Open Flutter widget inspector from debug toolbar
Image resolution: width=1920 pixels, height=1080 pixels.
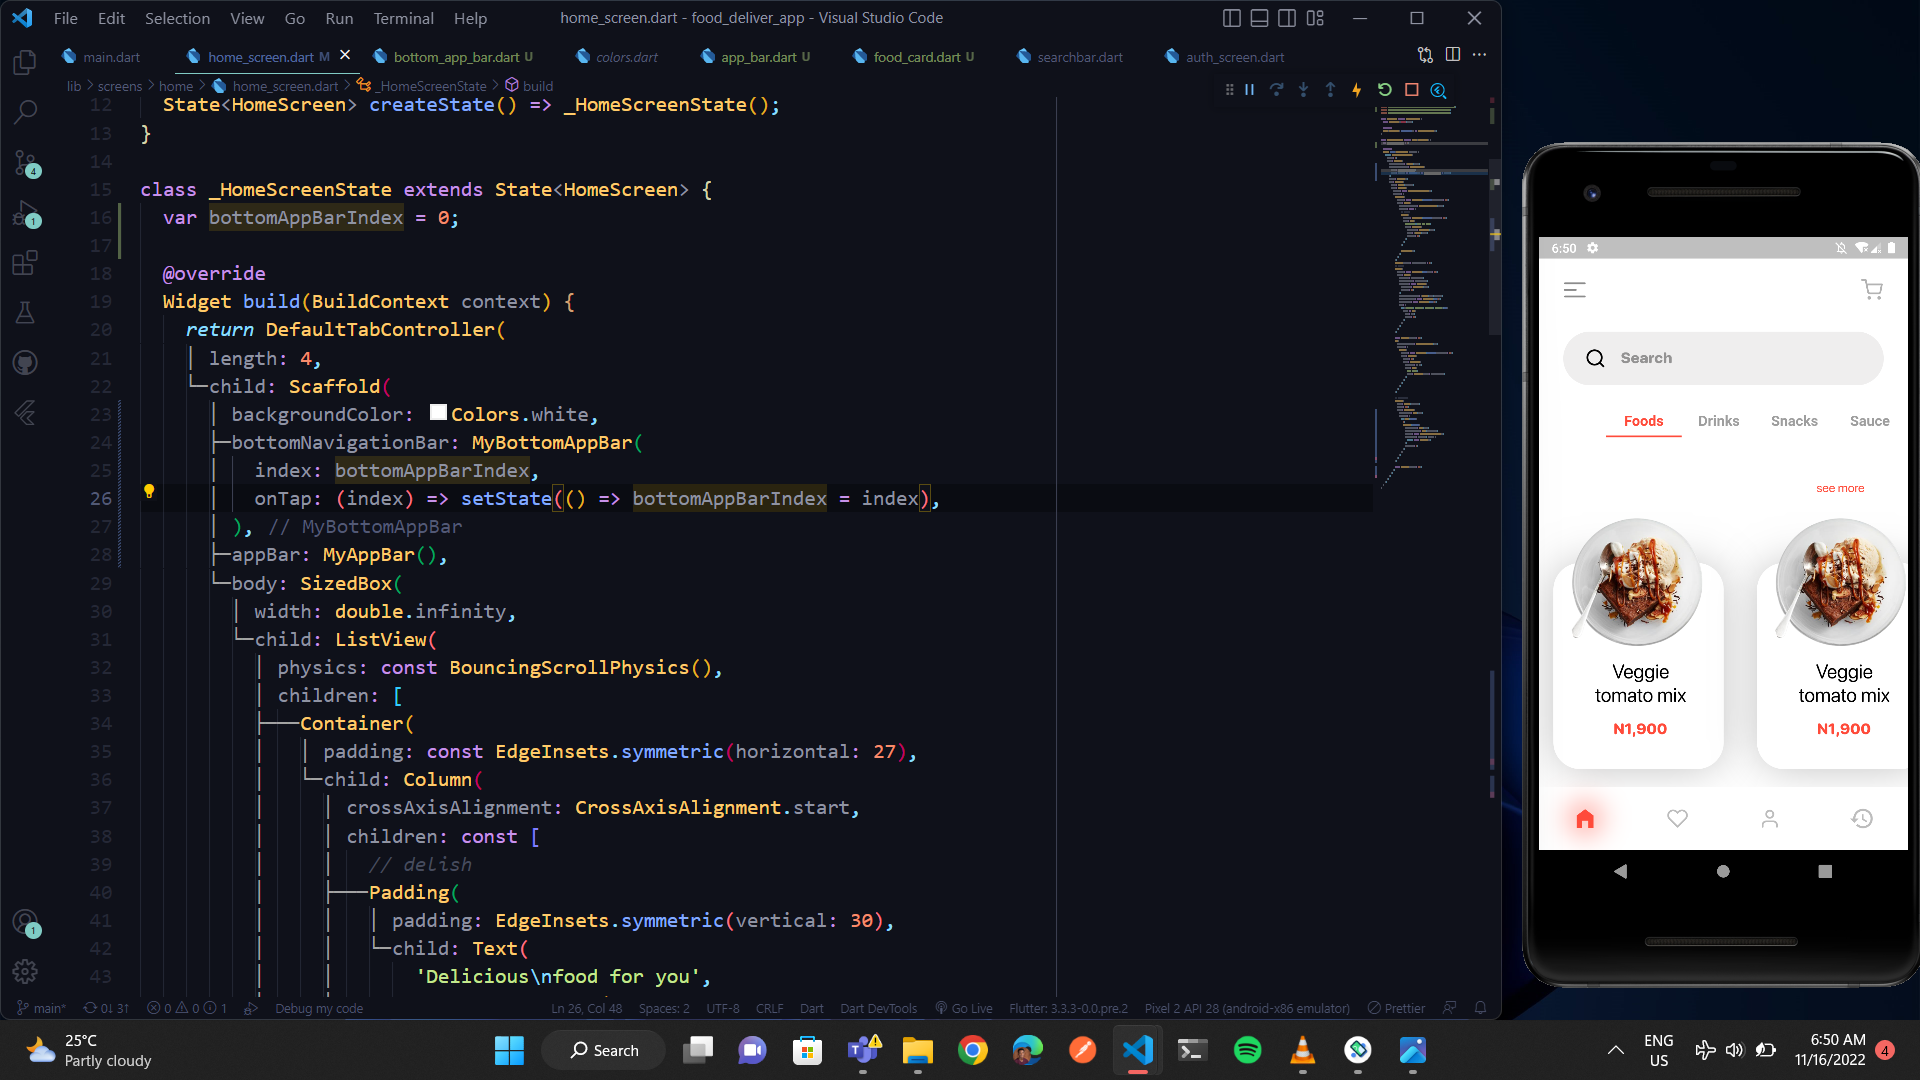(1439, 90)
